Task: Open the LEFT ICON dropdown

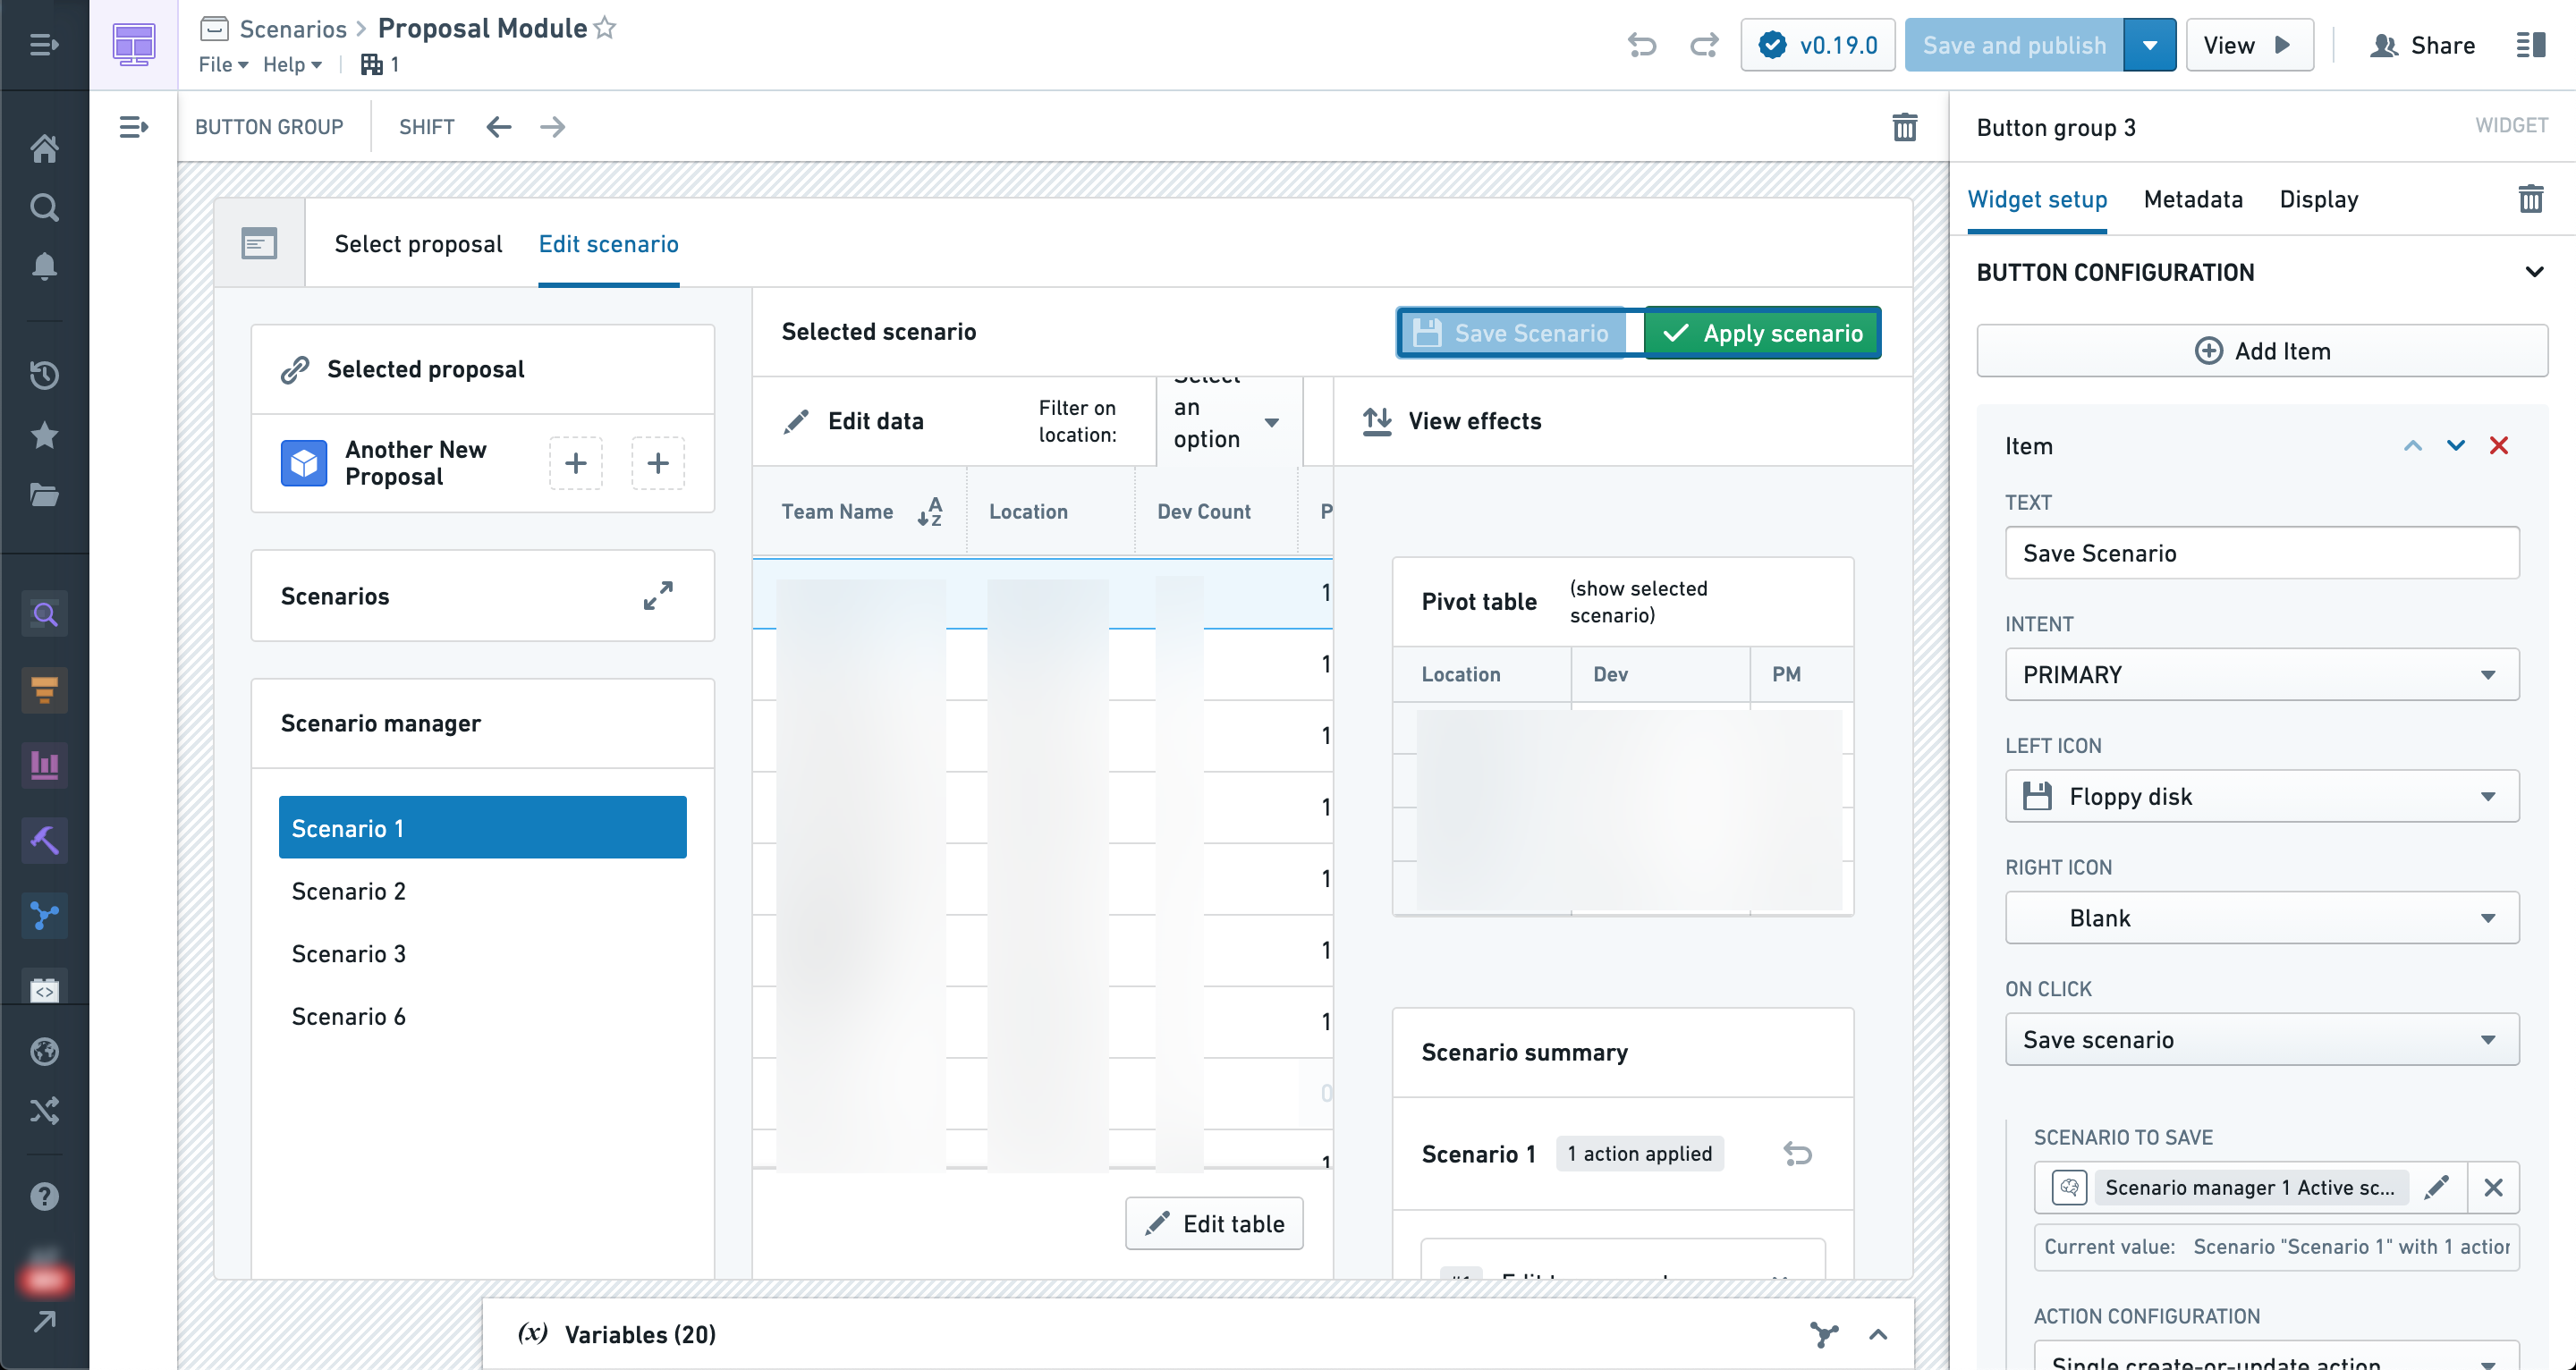Action: (2261, 796)
